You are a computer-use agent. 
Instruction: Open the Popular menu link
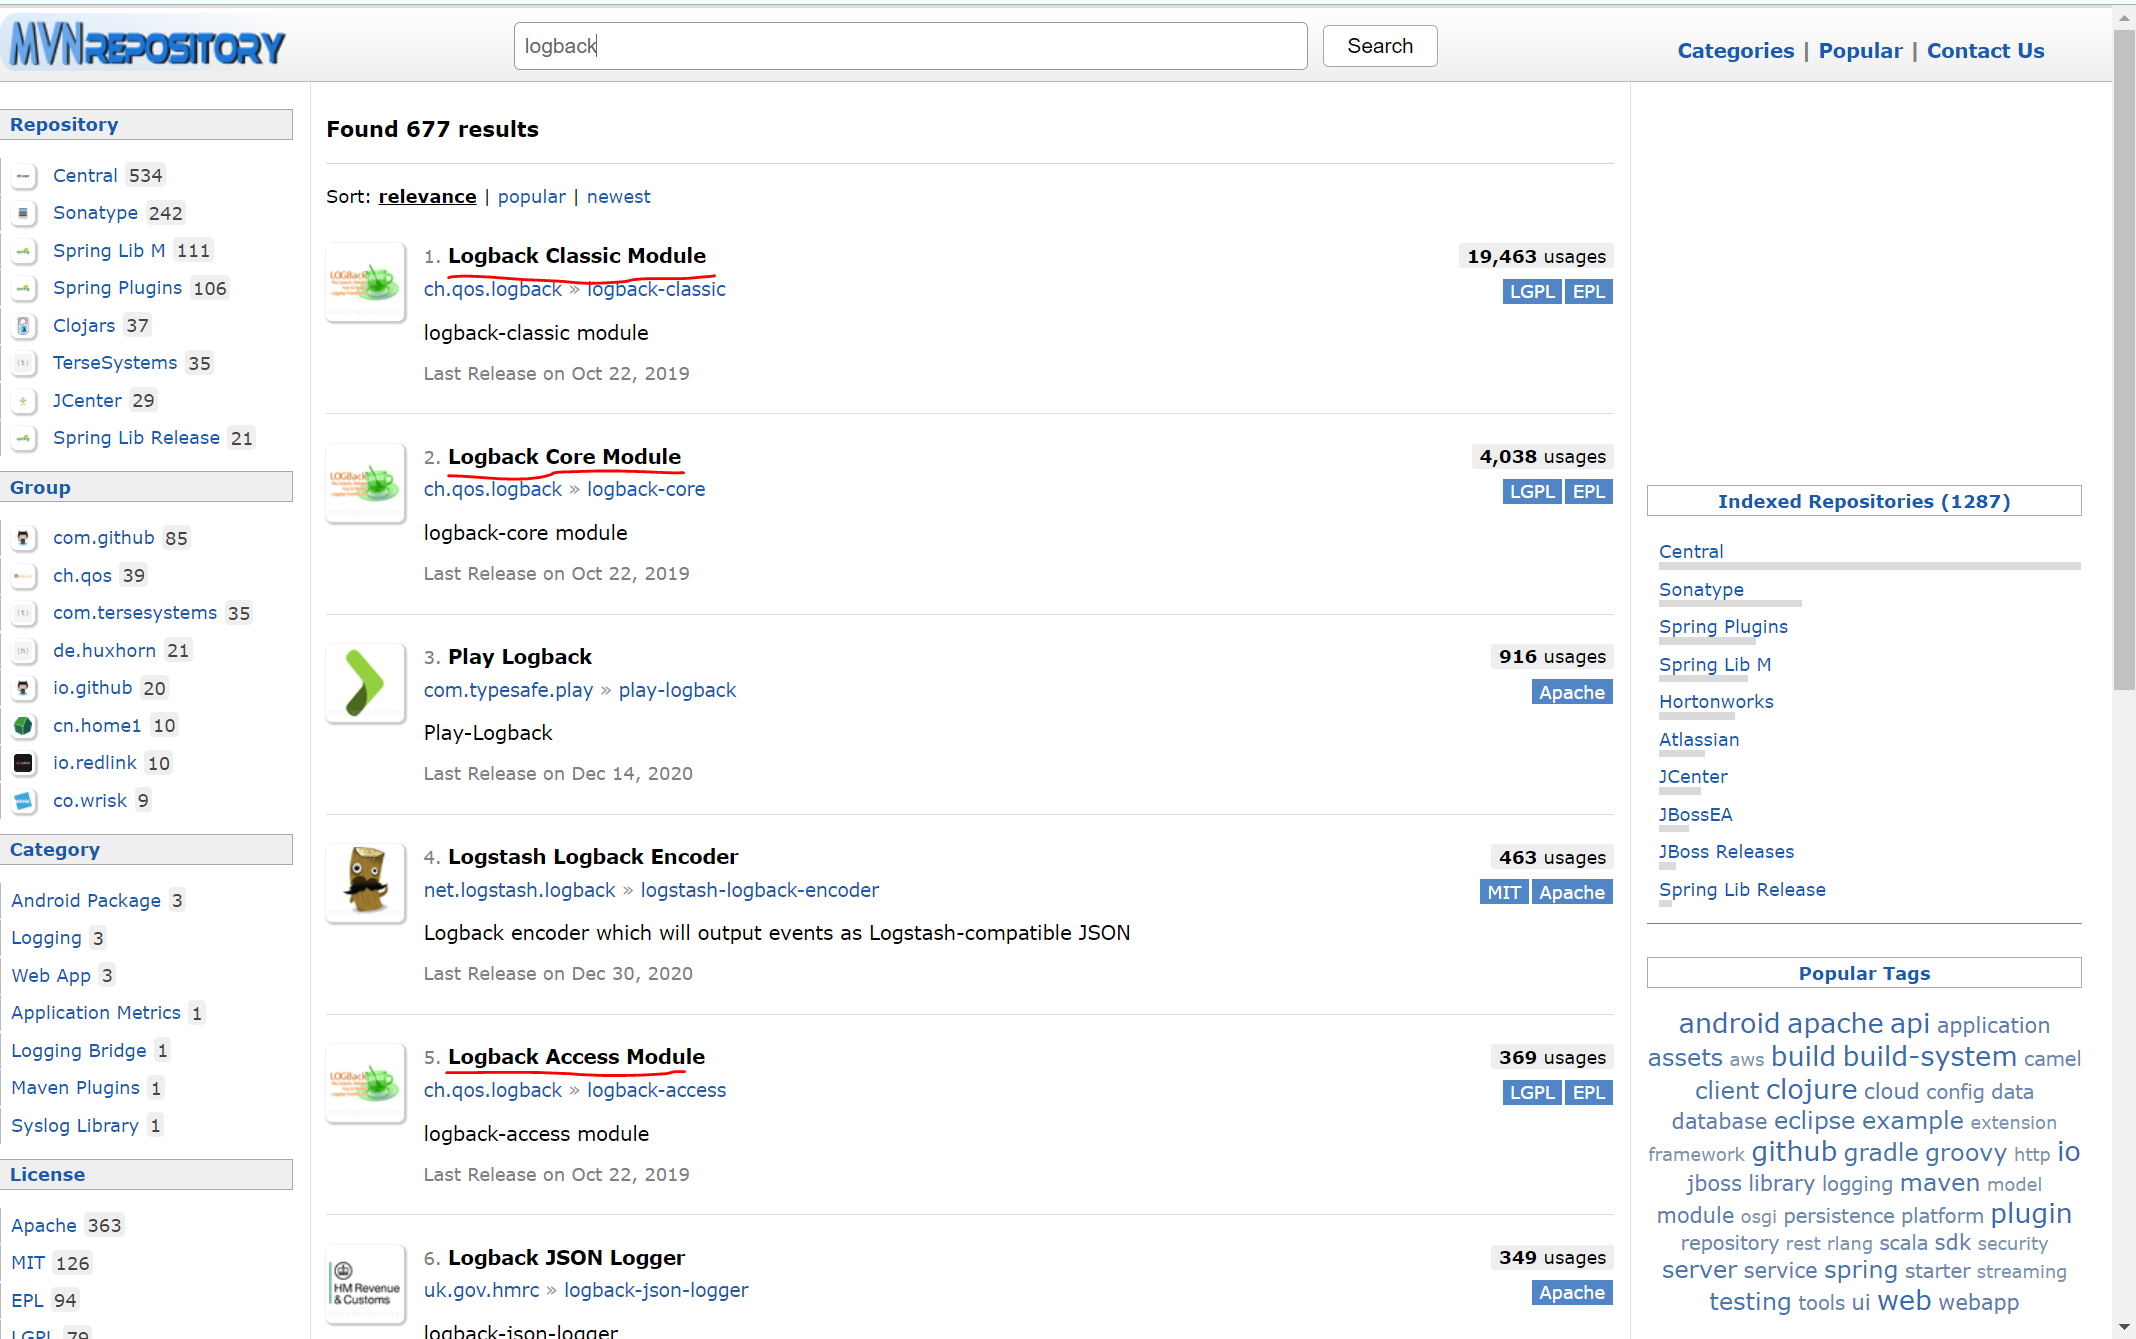click(1860, 51)
